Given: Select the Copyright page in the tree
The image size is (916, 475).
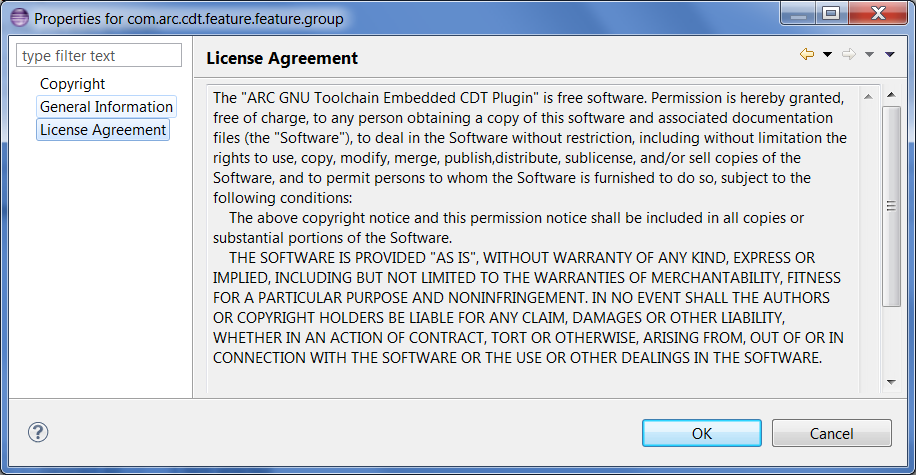Looking at the screenshot, I should click(72, 84).
